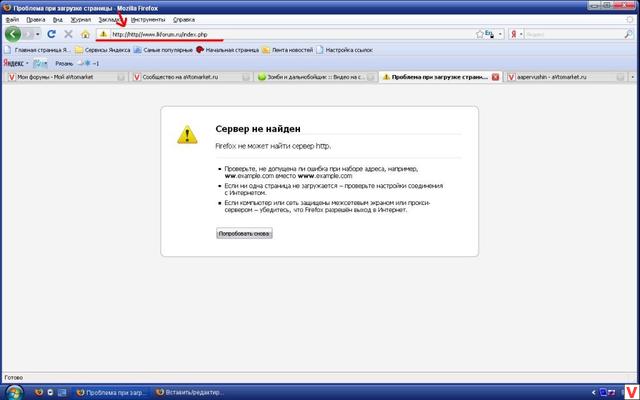Click the search magnifier icon
640x400 pixels.
pyautogui.click(x=628, y=34)
